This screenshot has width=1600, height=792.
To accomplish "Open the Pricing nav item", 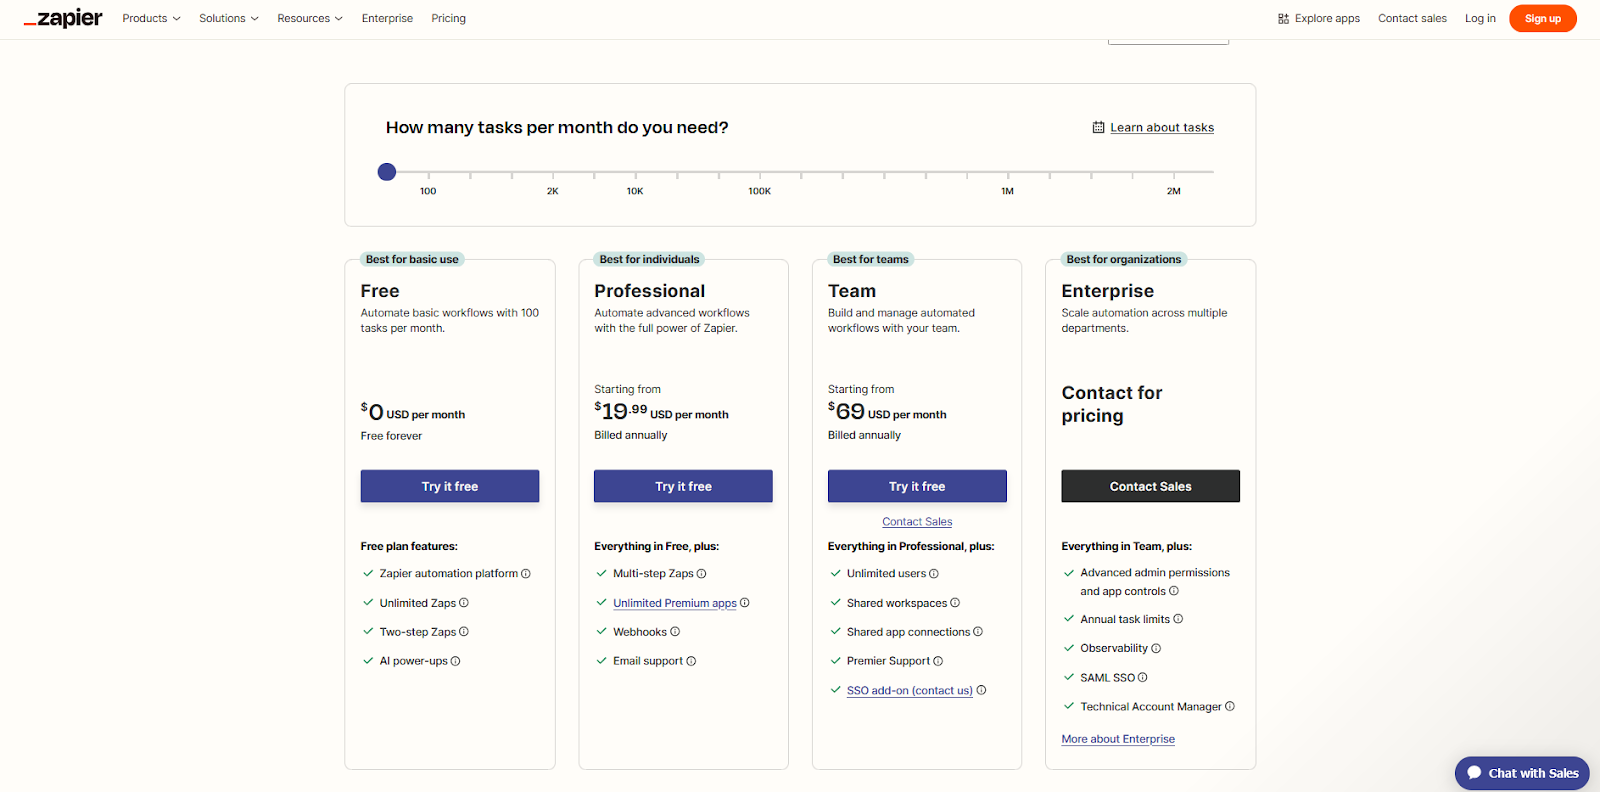I will (x=449, y=19).
